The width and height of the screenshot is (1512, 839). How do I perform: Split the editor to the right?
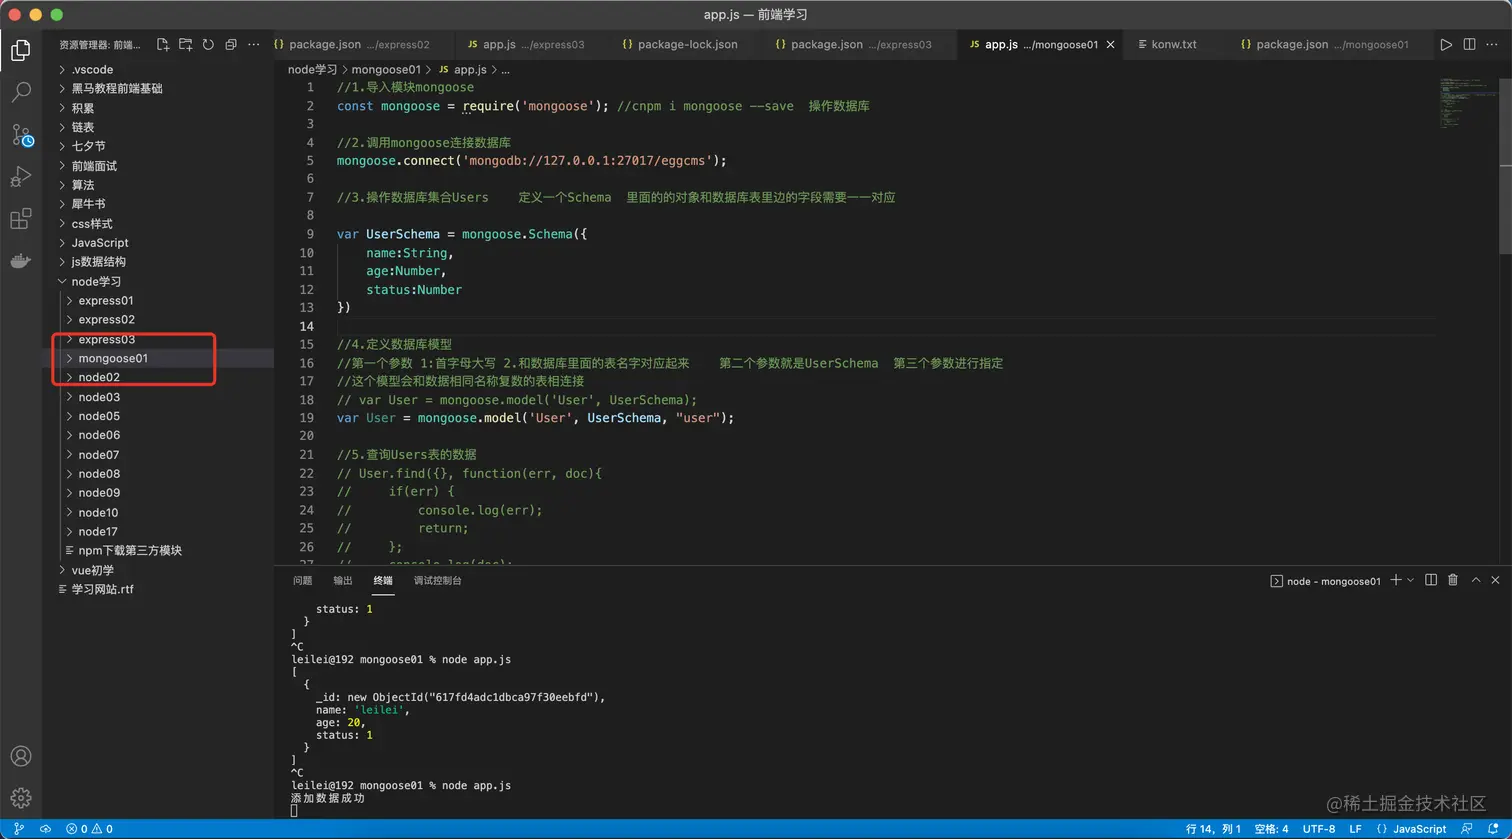click(x=1469, y=45)
